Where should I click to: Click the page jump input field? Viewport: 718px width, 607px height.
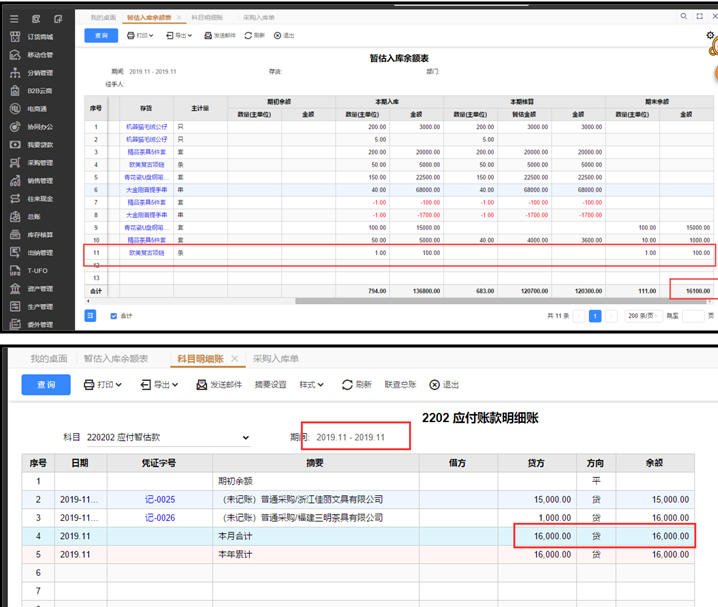pyautogui.click(x=693, y=315)
